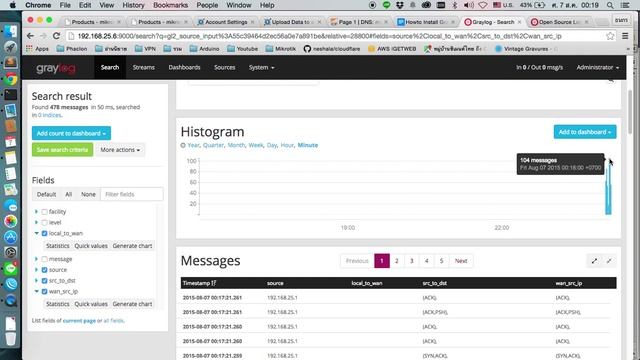The height and width of the screenshot is (360, 640).
Task: Open Finder from the dock
Action: tap(11, 31)
